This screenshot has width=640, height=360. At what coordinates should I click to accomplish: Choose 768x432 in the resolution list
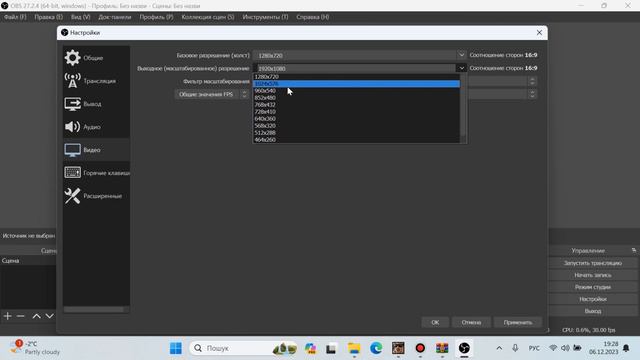click(x=356, y=104)
